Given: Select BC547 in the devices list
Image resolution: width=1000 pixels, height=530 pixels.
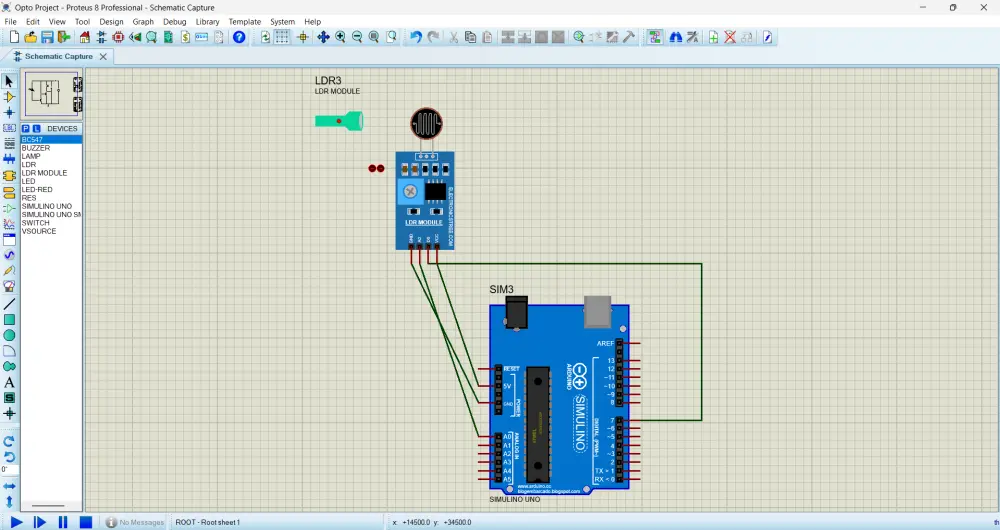Looking at the screenshot, I should (51, 139).
